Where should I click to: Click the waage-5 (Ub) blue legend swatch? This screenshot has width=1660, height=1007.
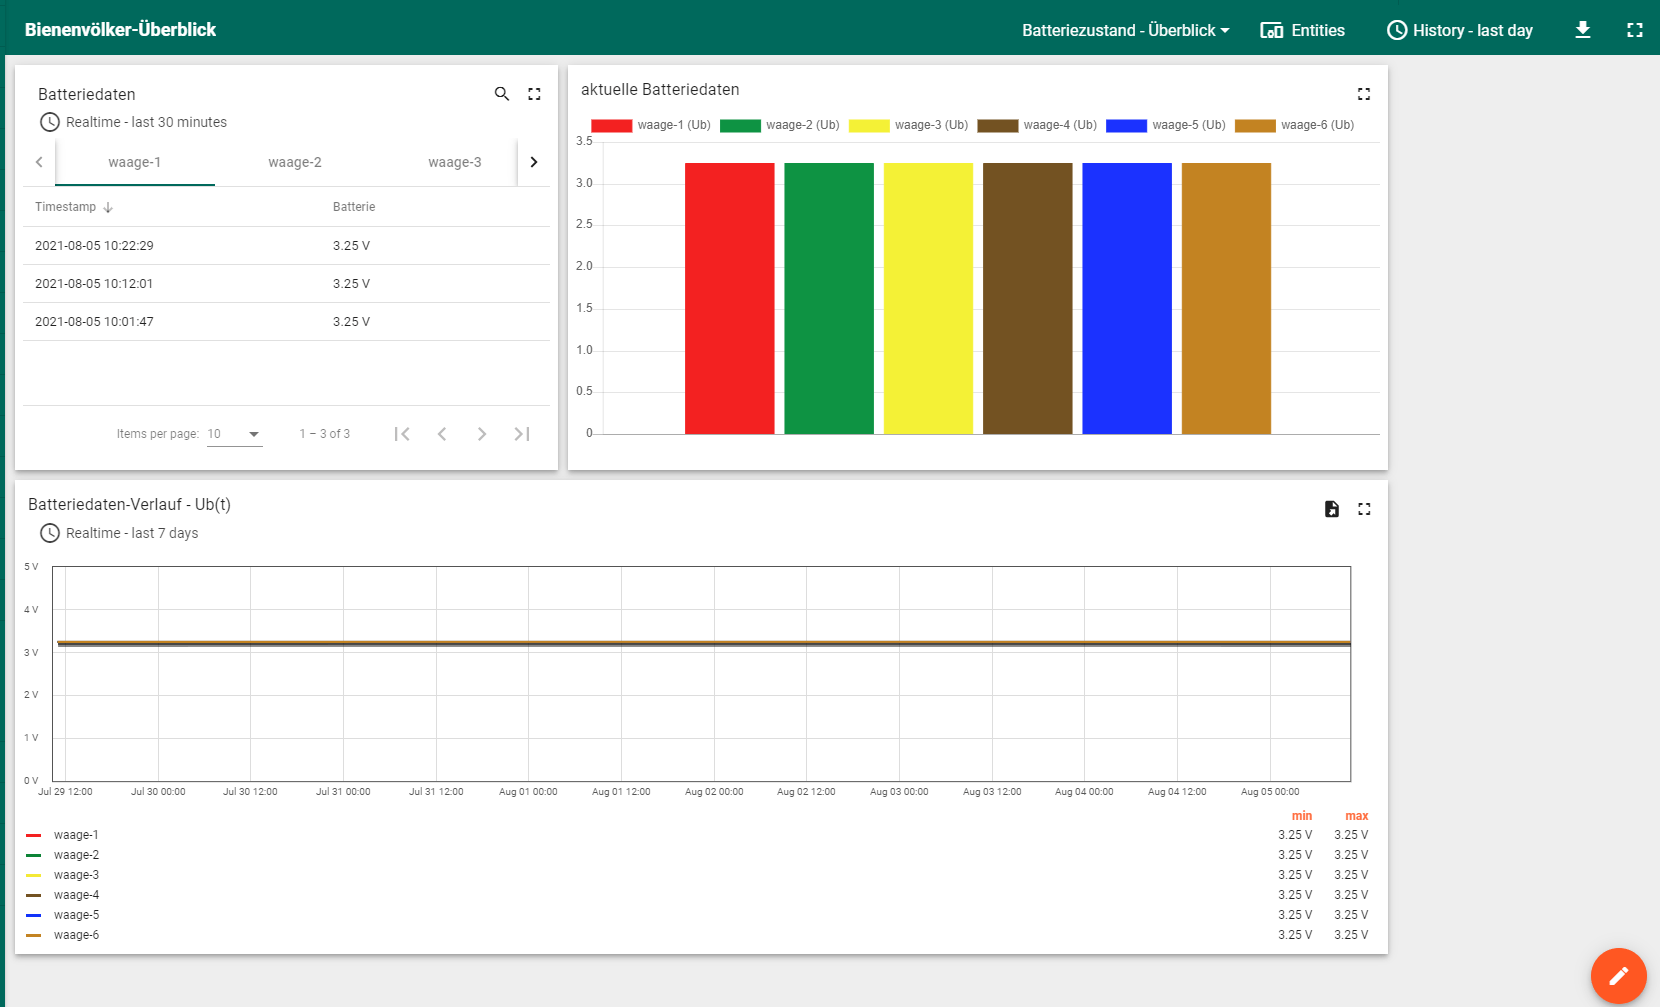coord(1125,125)
